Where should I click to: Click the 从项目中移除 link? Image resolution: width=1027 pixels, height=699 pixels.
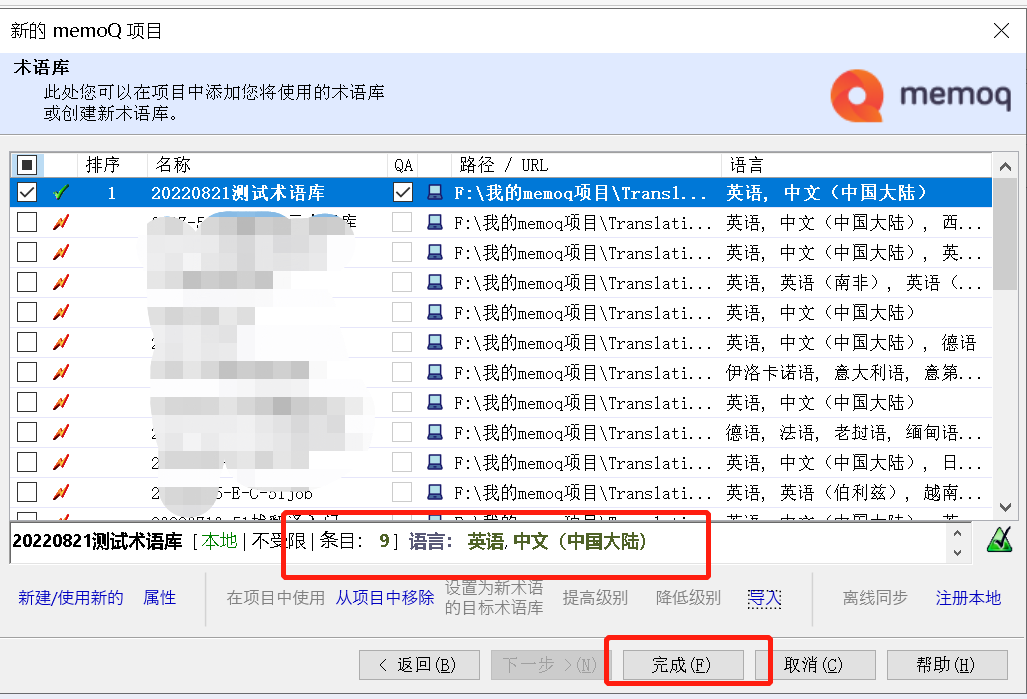pyautogui.click(x=385, y=597)
